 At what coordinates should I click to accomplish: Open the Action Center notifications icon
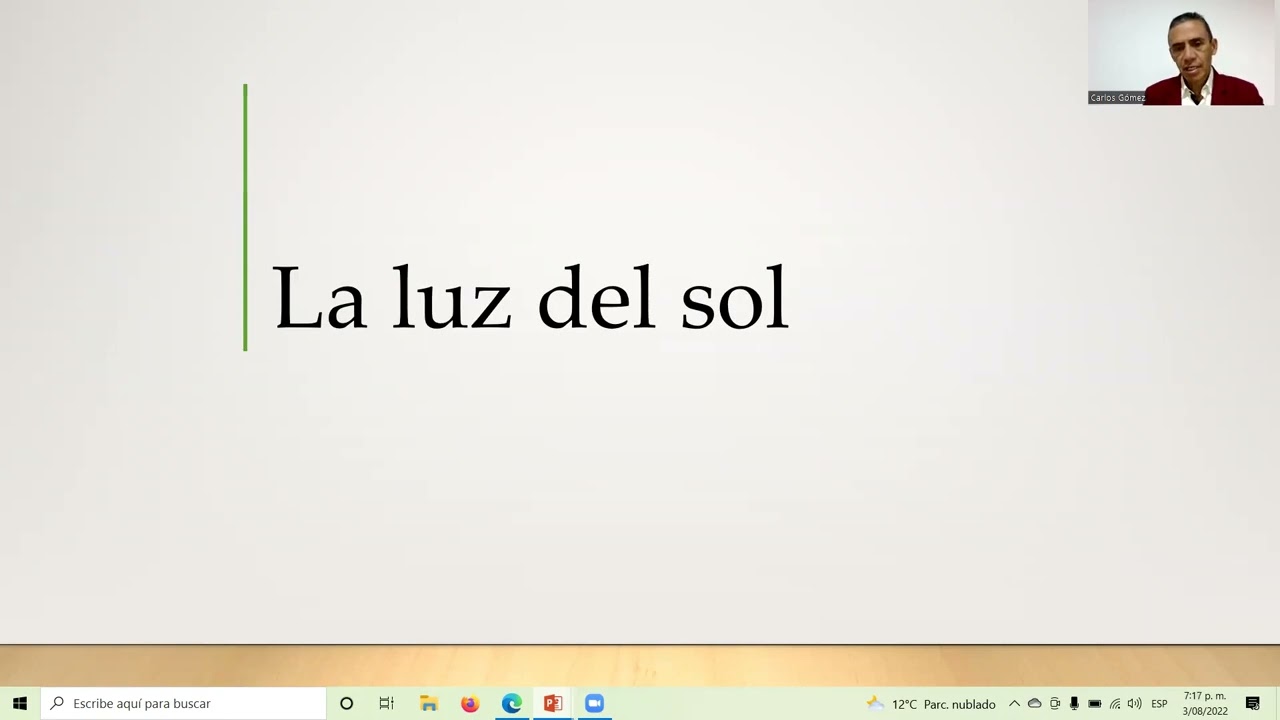[x=1252, y=704]
